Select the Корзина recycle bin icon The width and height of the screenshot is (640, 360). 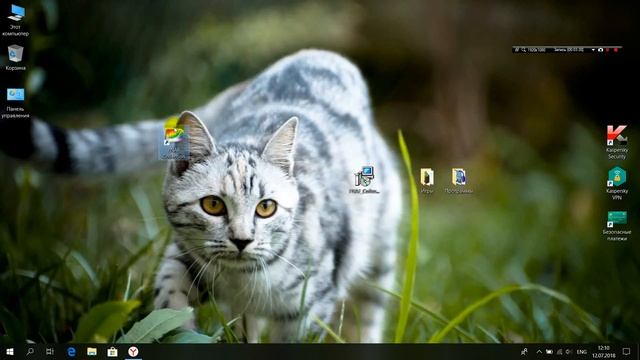(x=16, y=57)
